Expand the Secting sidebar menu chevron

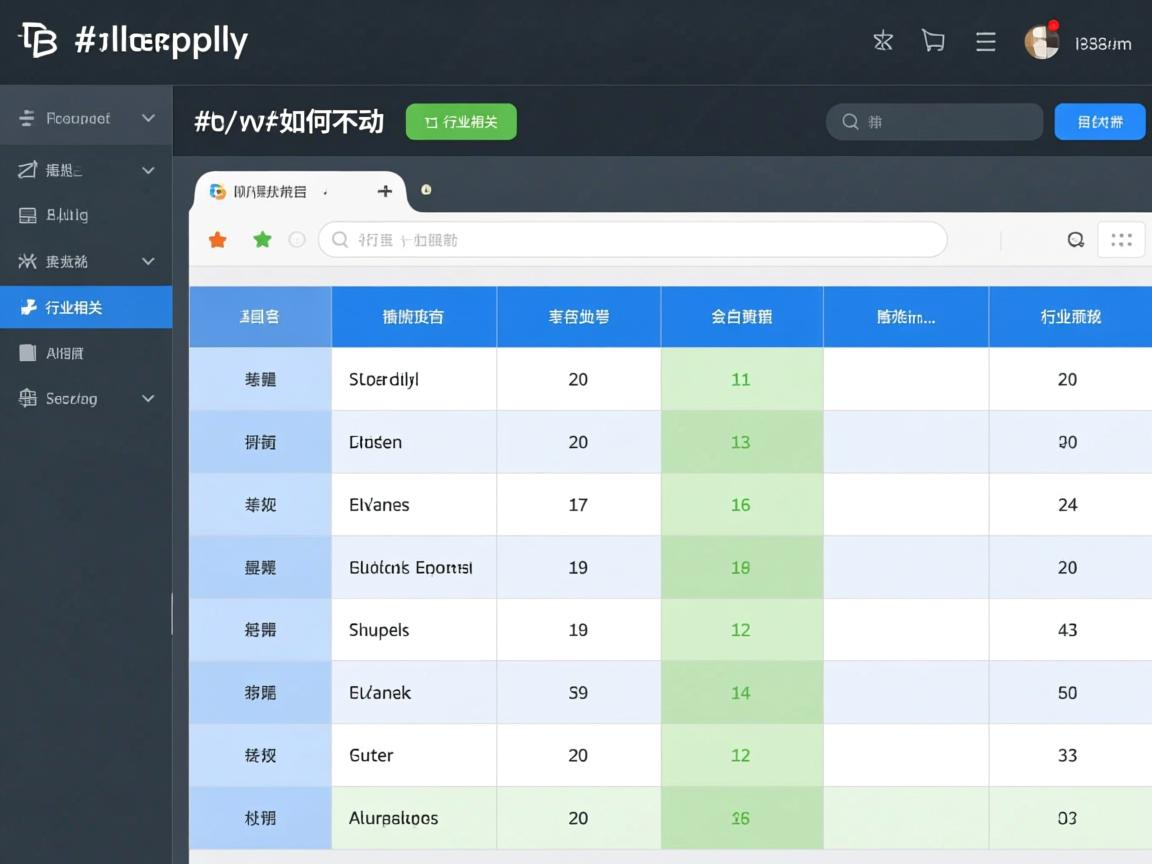(x=148, y=399)
